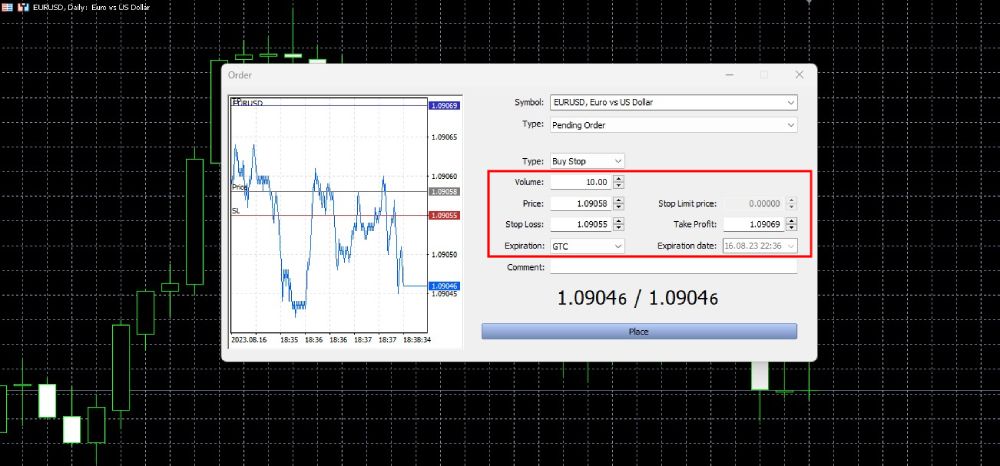Click the blue 1.09069 take profit price label
This screenshot has height=466, width=1000.
pyautogui.click(x=443, y=105)
